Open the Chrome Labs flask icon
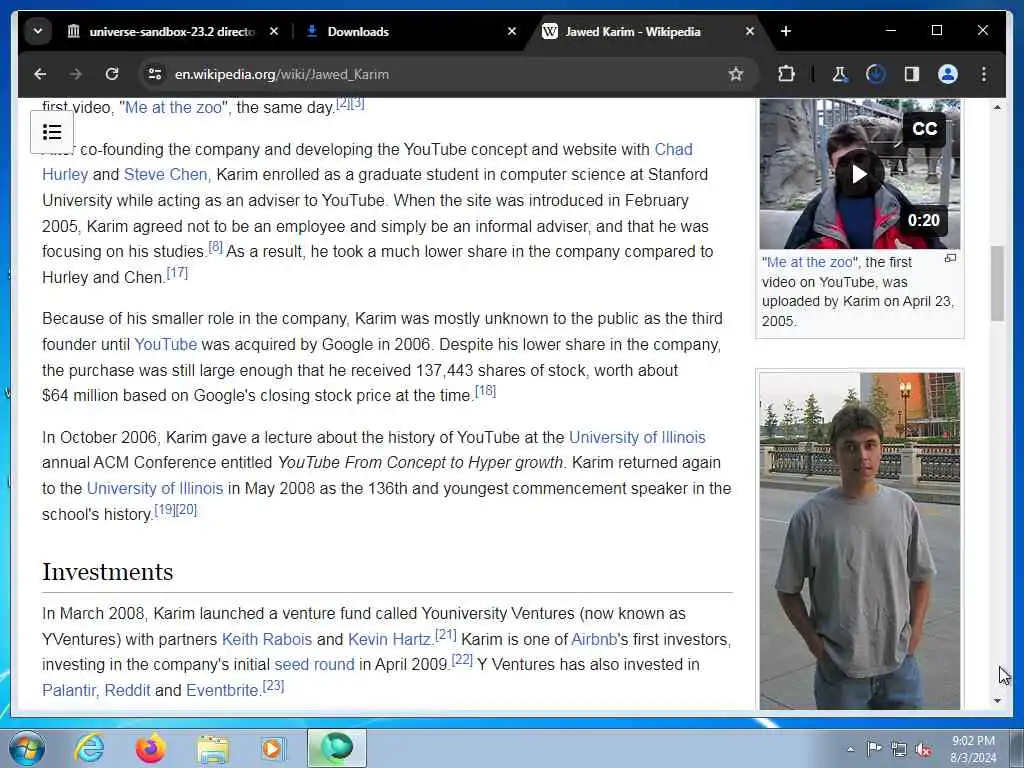1024x768 pixels. pyautogui.click(x=839, y=74)
